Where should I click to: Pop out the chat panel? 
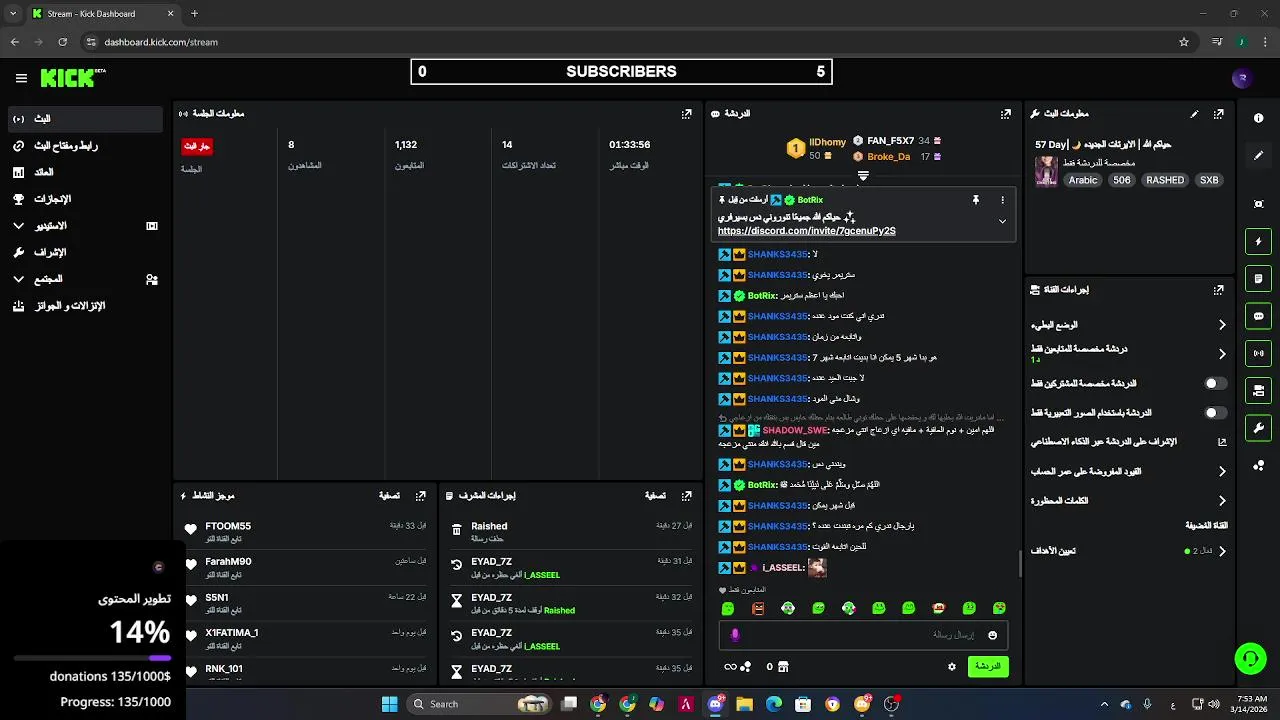1006,114
